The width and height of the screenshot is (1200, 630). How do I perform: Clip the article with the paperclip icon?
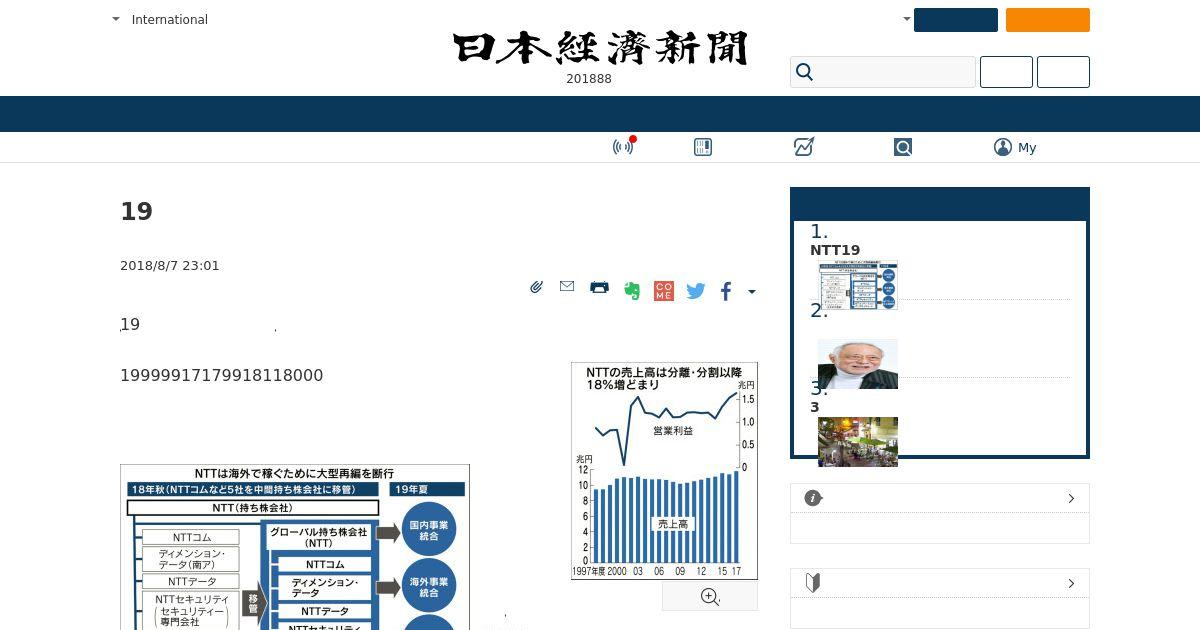coord(536,288)
